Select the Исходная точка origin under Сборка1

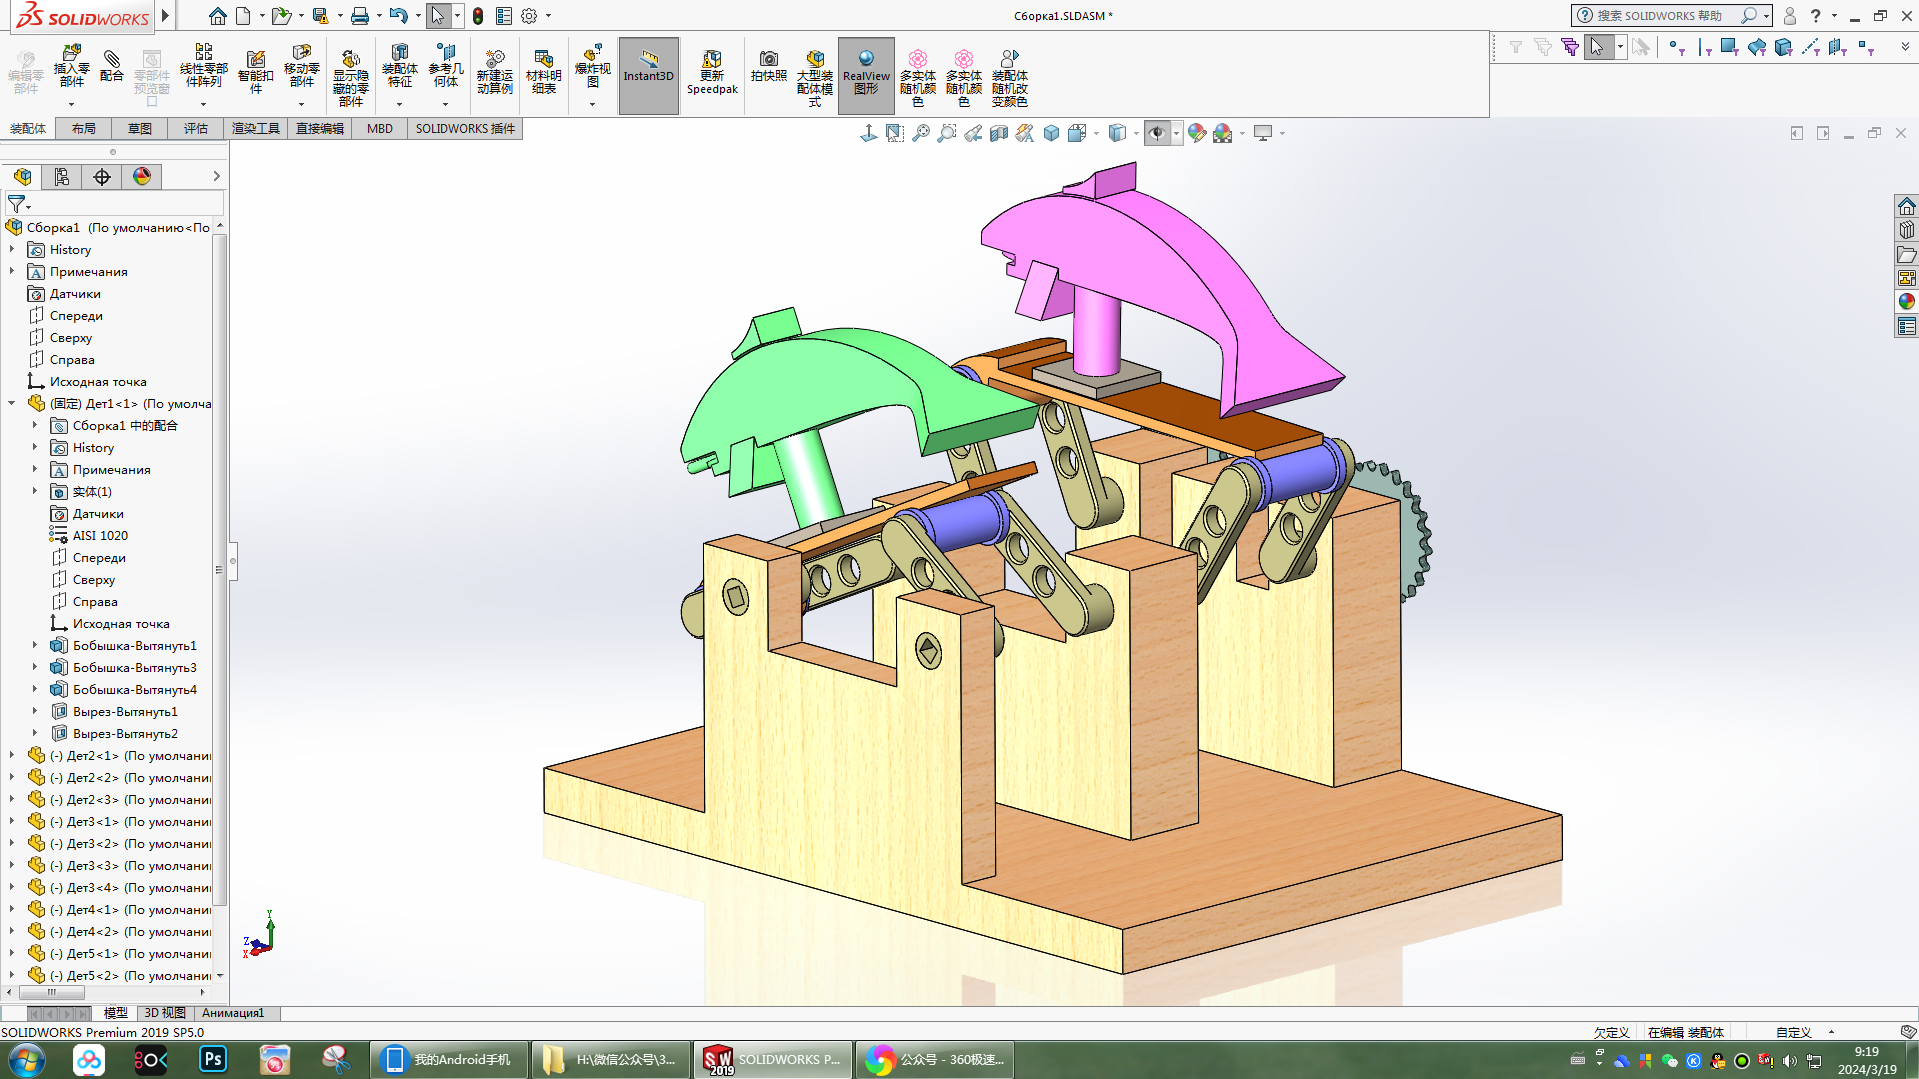98,382
